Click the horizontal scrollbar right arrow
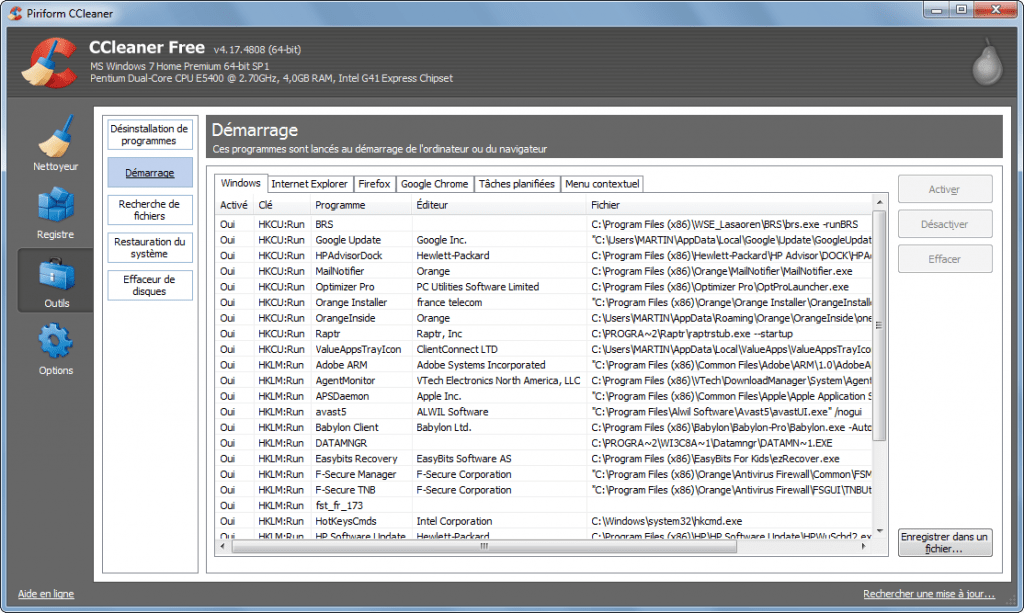 point(864,546)
